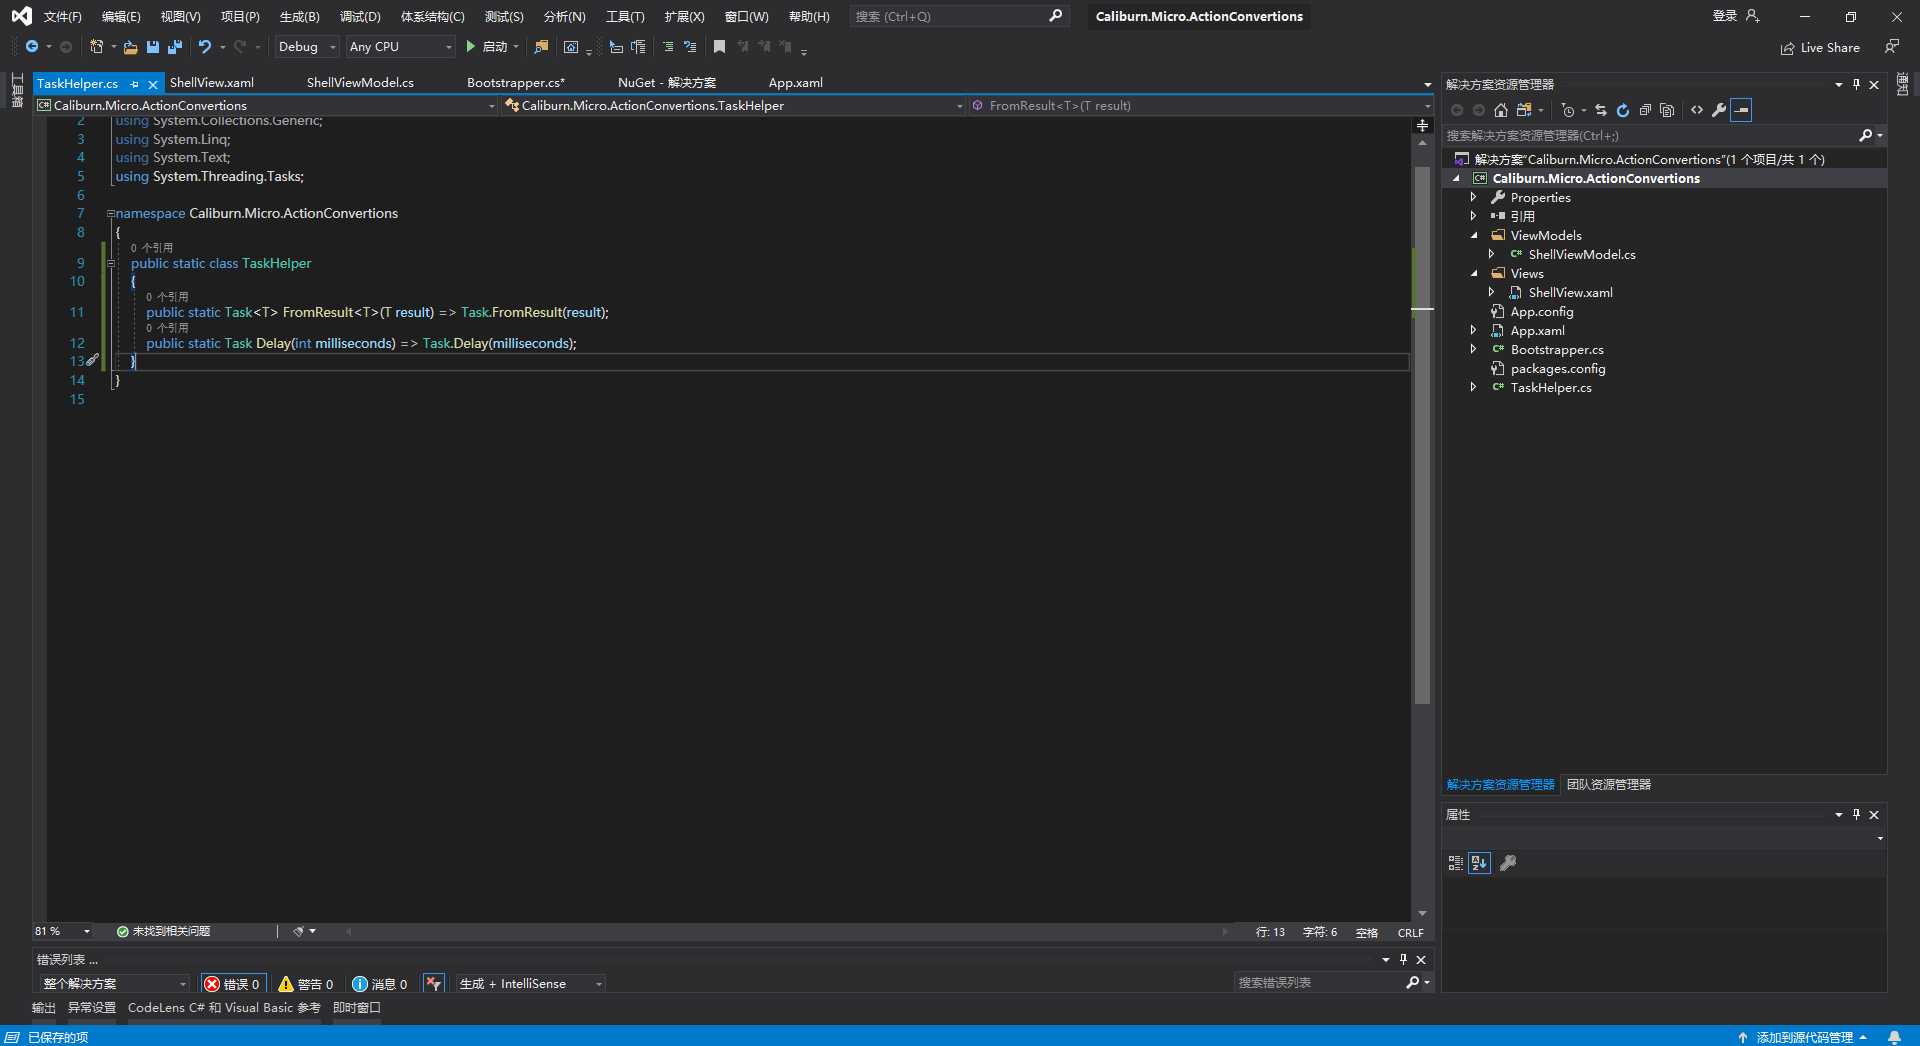Open the 文件(F) menu
Viewport: 1920px width, 1046px height.
click(62, 17)
